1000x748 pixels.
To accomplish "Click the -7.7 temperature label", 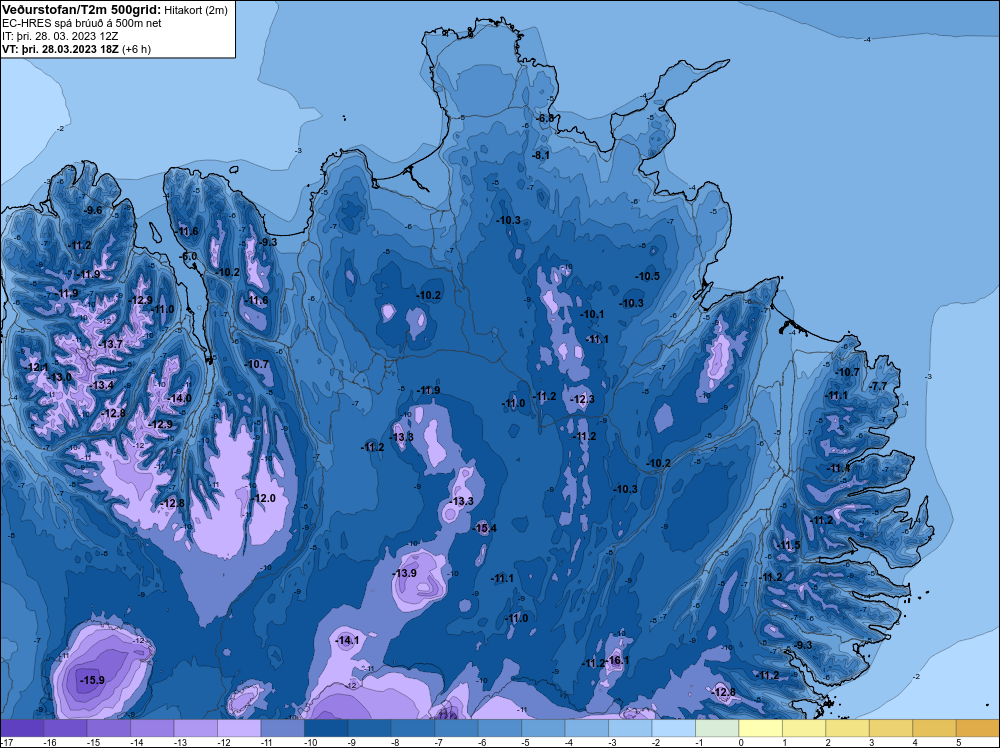I will click(x=878, y=386).
